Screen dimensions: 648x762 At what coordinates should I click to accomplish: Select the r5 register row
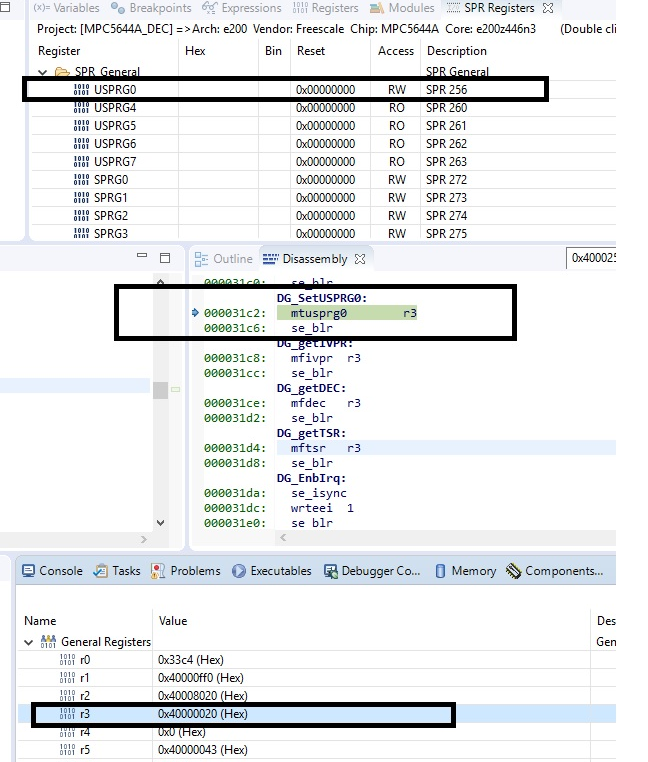point(317,749)
